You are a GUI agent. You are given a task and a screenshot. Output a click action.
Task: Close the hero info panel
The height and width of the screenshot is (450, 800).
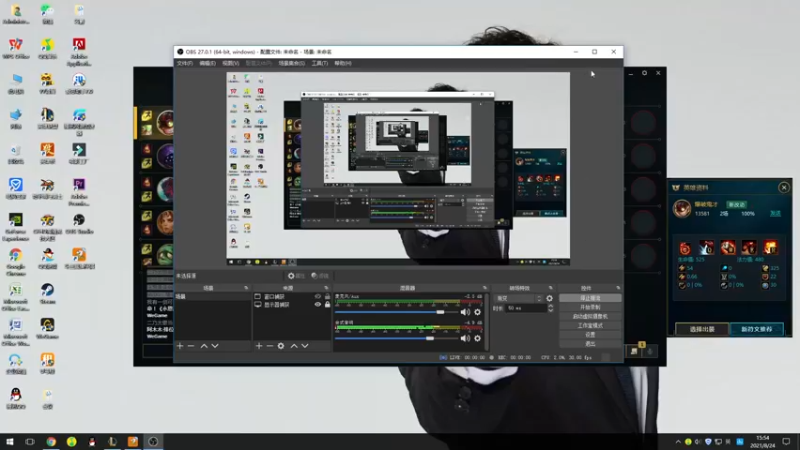784,187
